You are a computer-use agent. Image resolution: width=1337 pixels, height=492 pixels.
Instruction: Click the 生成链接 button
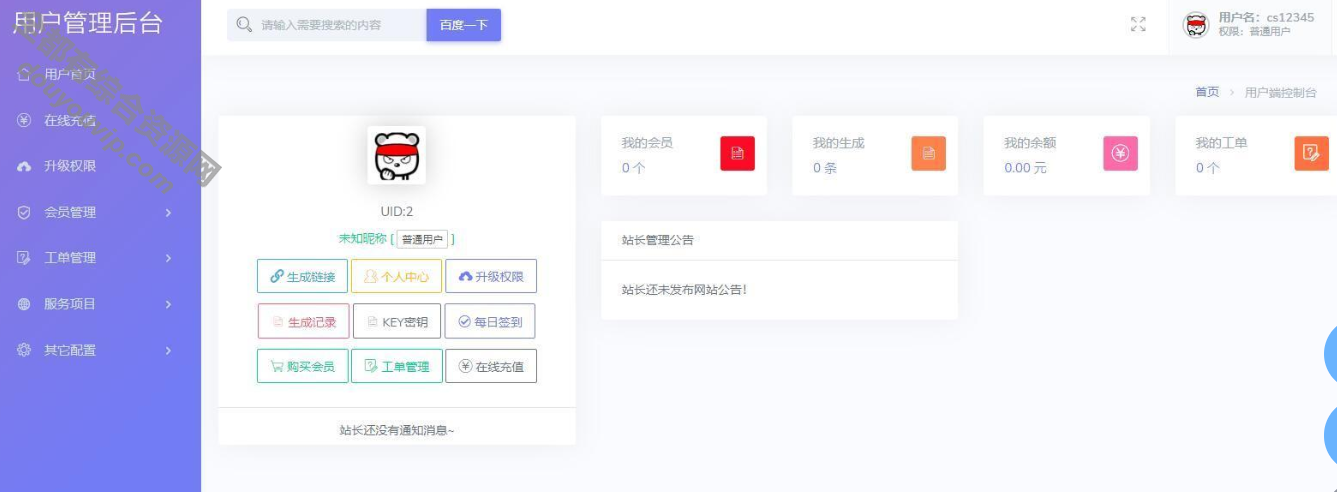point(303,277)
